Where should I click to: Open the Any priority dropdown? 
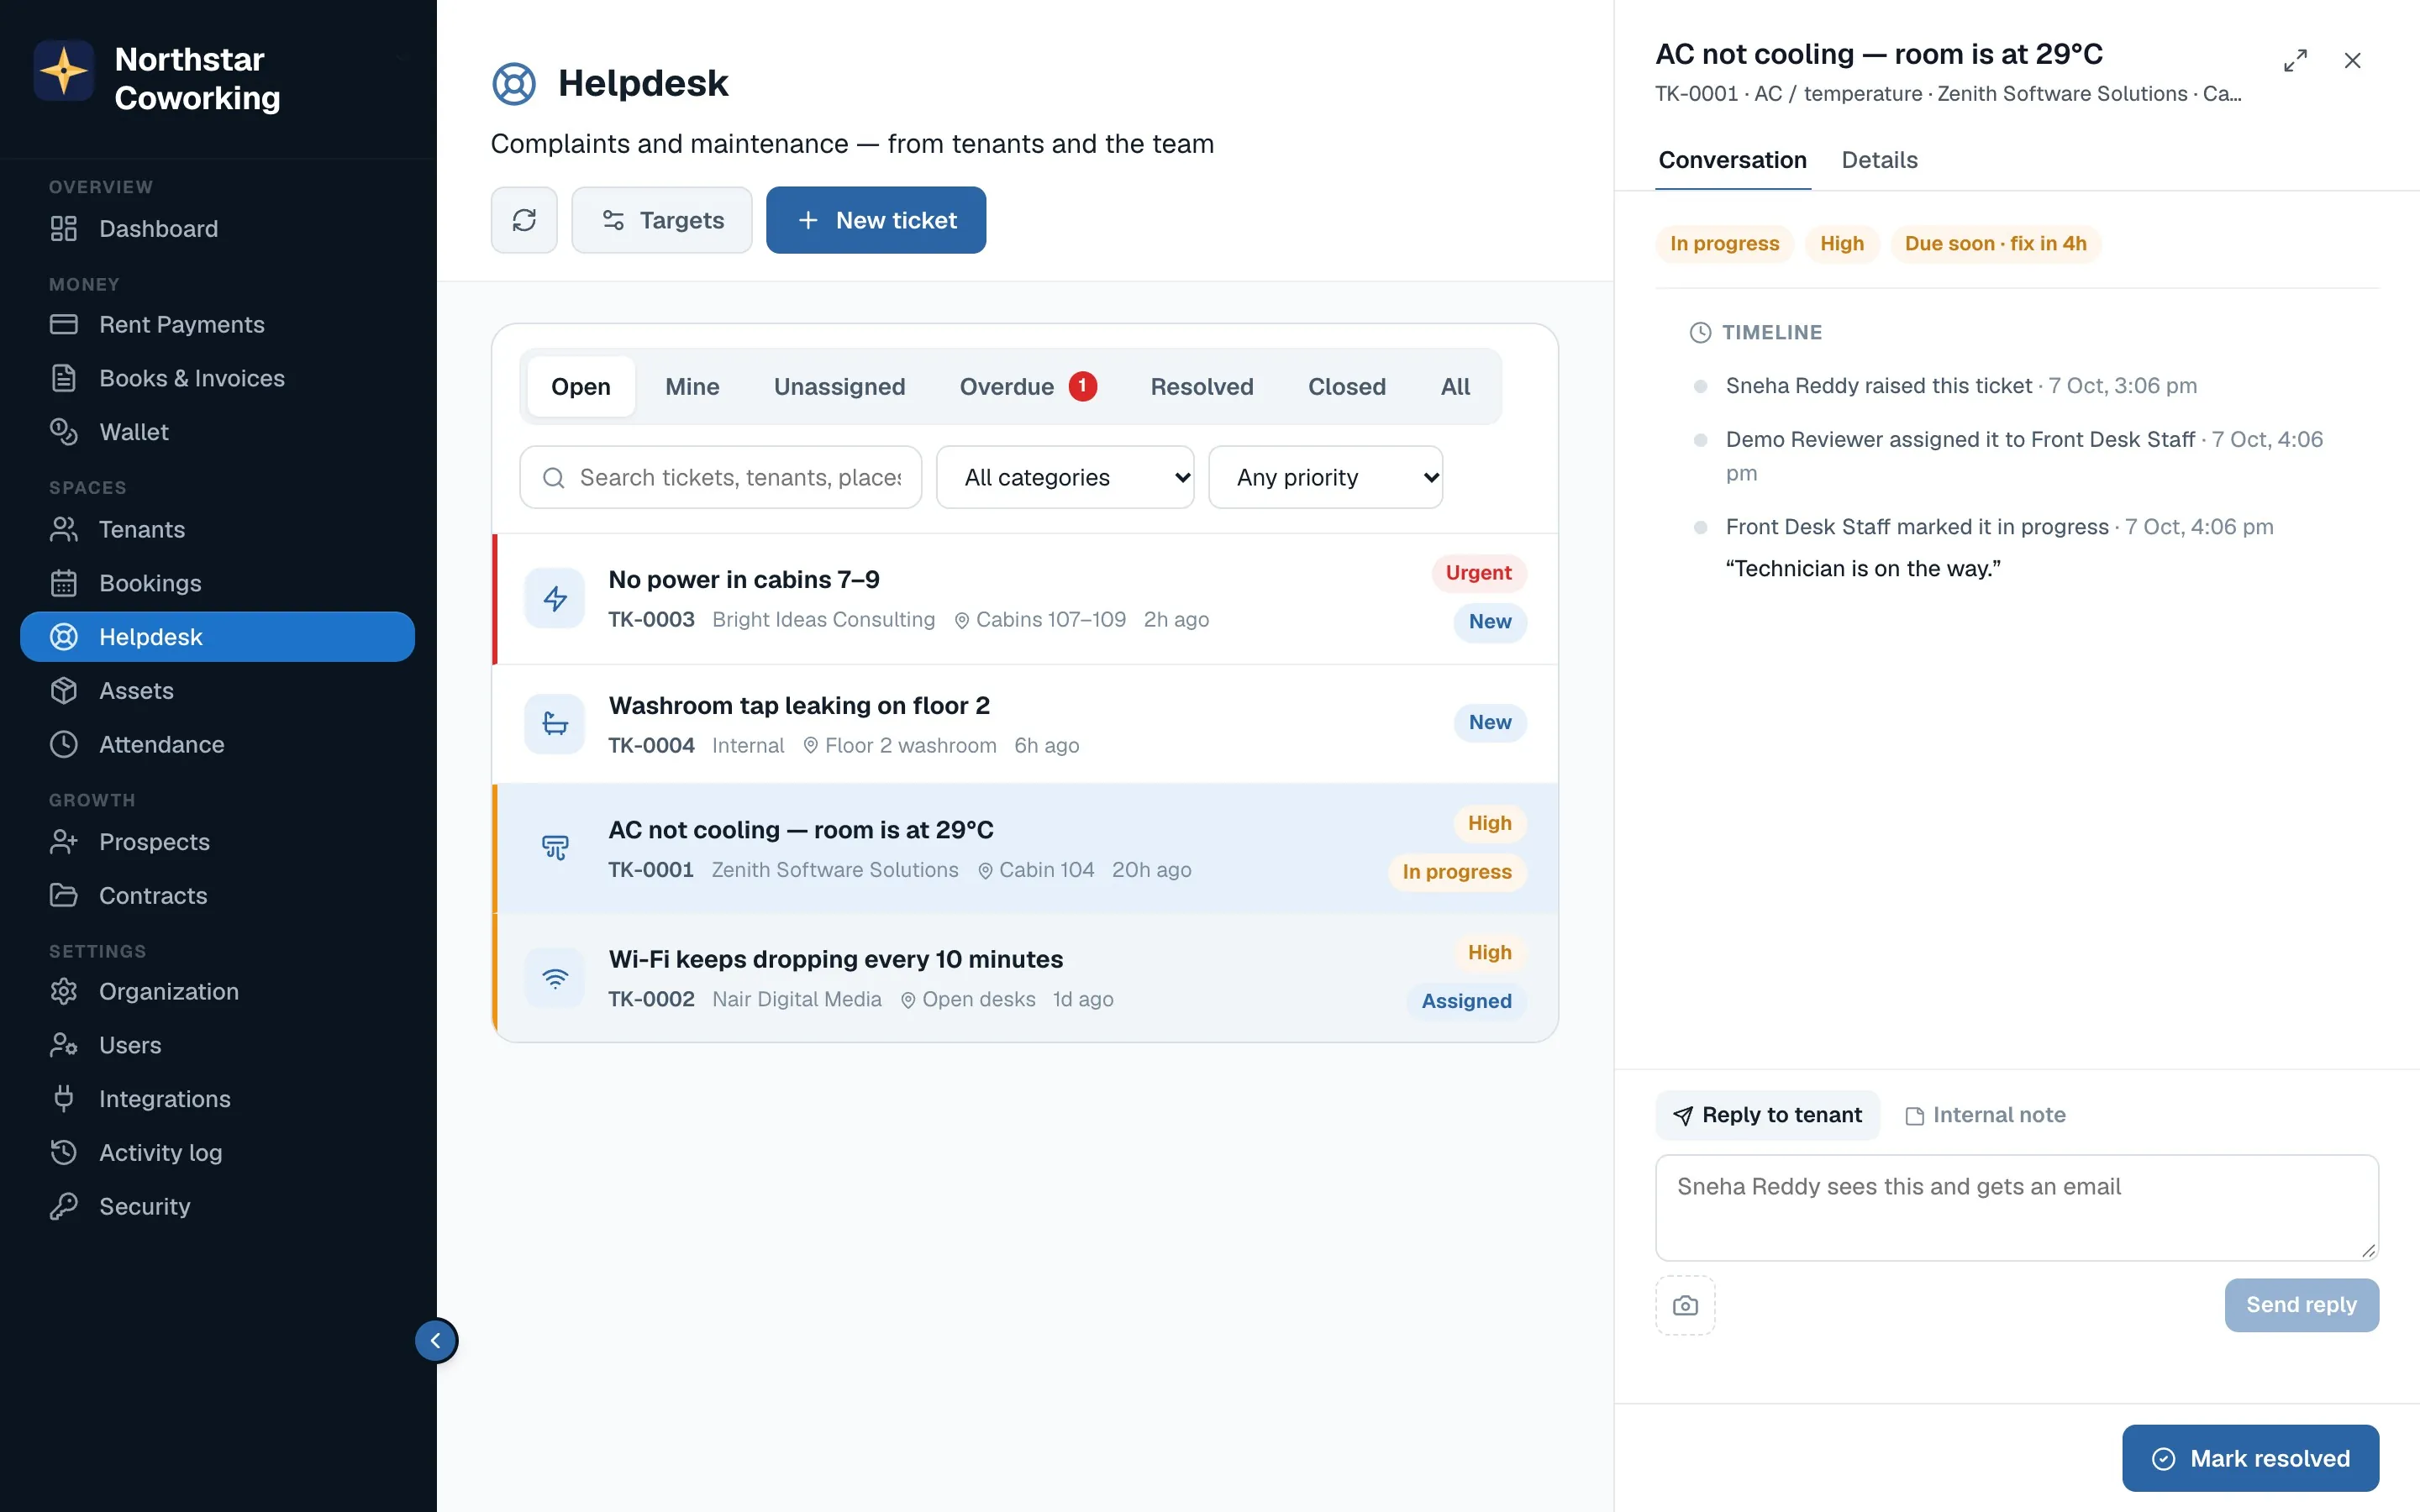pos(1326,477)
